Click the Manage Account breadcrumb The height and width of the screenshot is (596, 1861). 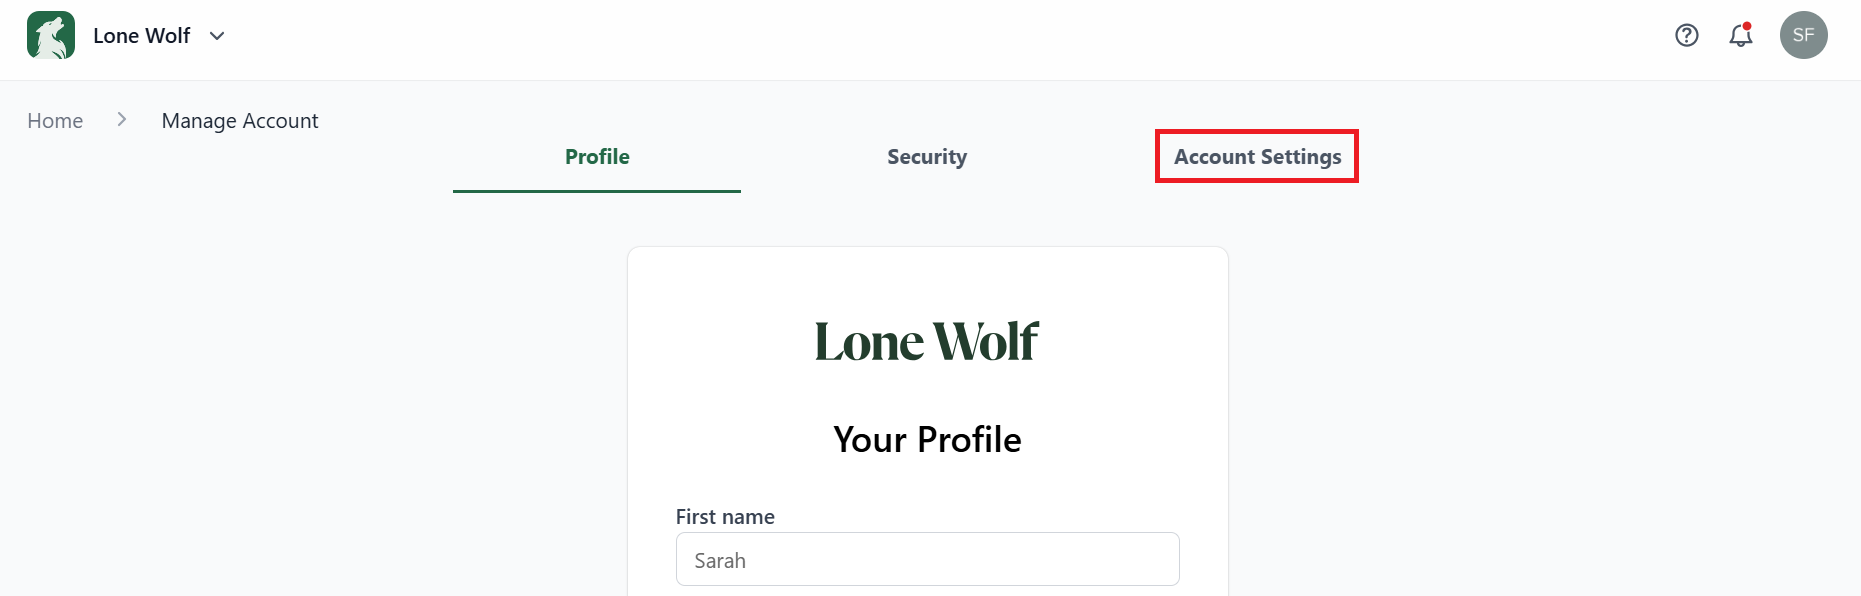tap(239, 120)
